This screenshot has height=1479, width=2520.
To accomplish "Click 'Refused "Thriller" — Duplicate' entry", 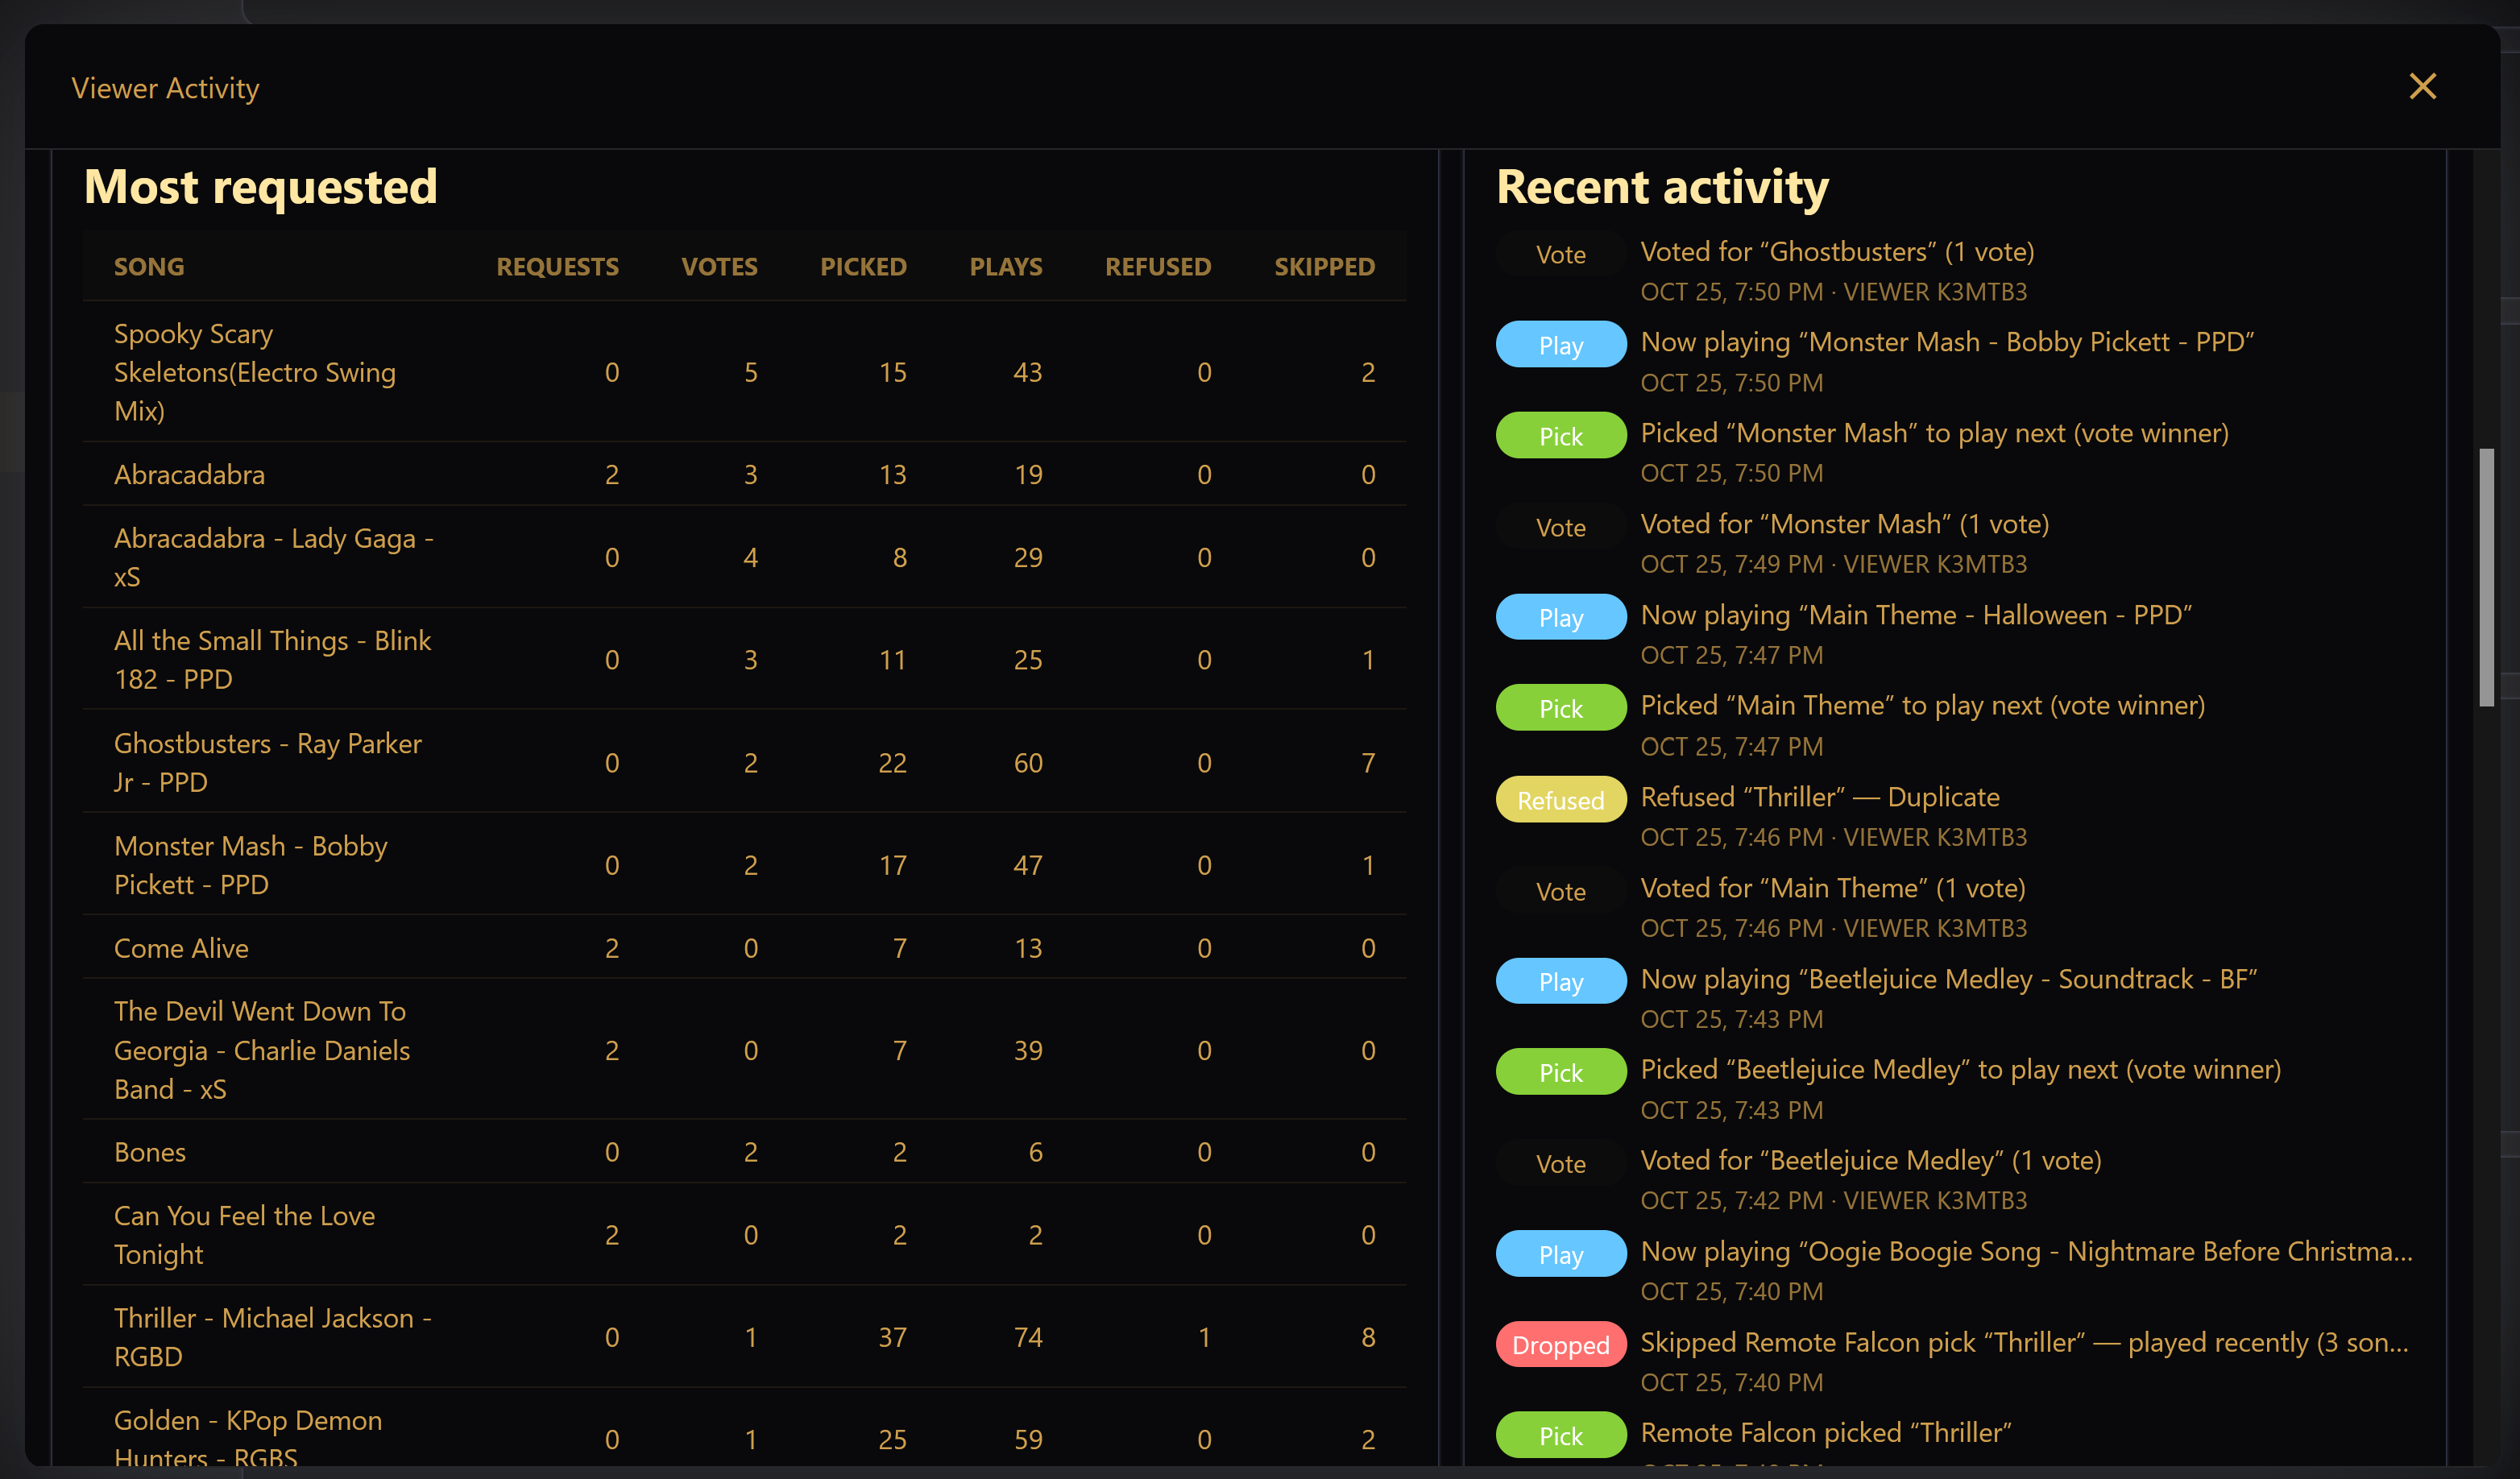I will click(x=1819, y=797).
